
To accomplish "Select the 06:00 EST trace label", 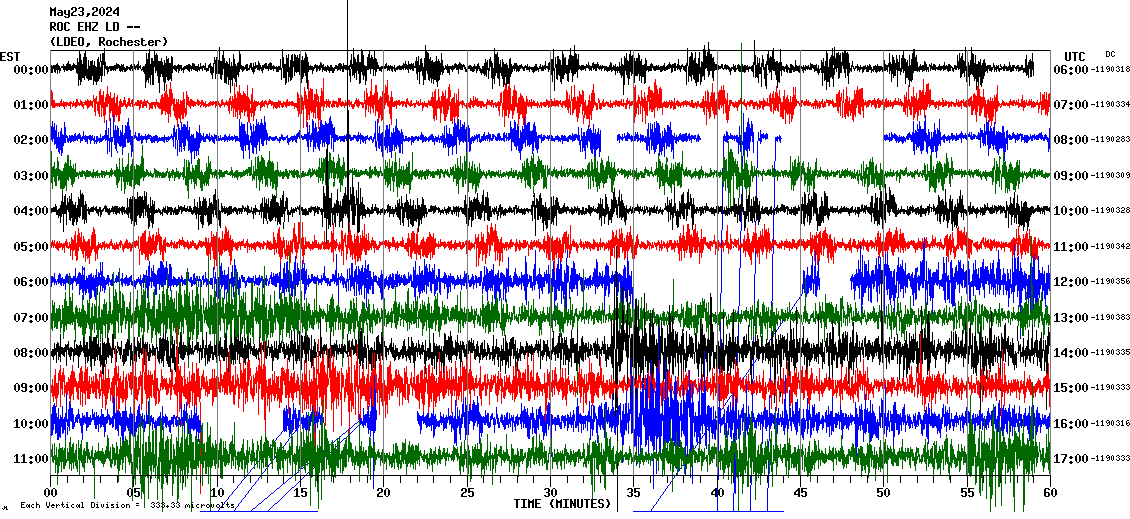I will 30,282.
